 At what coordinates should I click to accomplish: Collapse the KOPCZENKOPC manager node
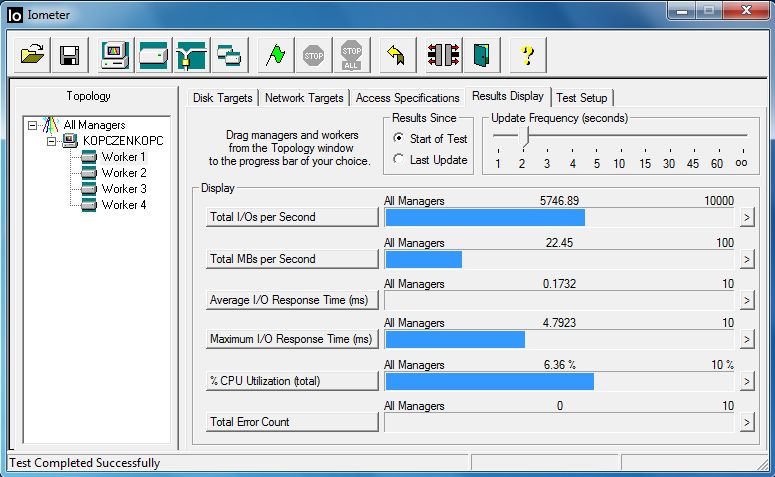click(x=51, y=141)
